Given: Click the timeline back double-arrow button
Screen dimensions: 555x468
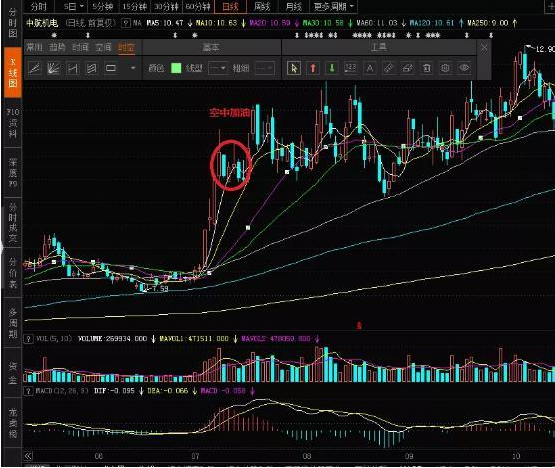Looking at the screenshot, I should 28,456.
